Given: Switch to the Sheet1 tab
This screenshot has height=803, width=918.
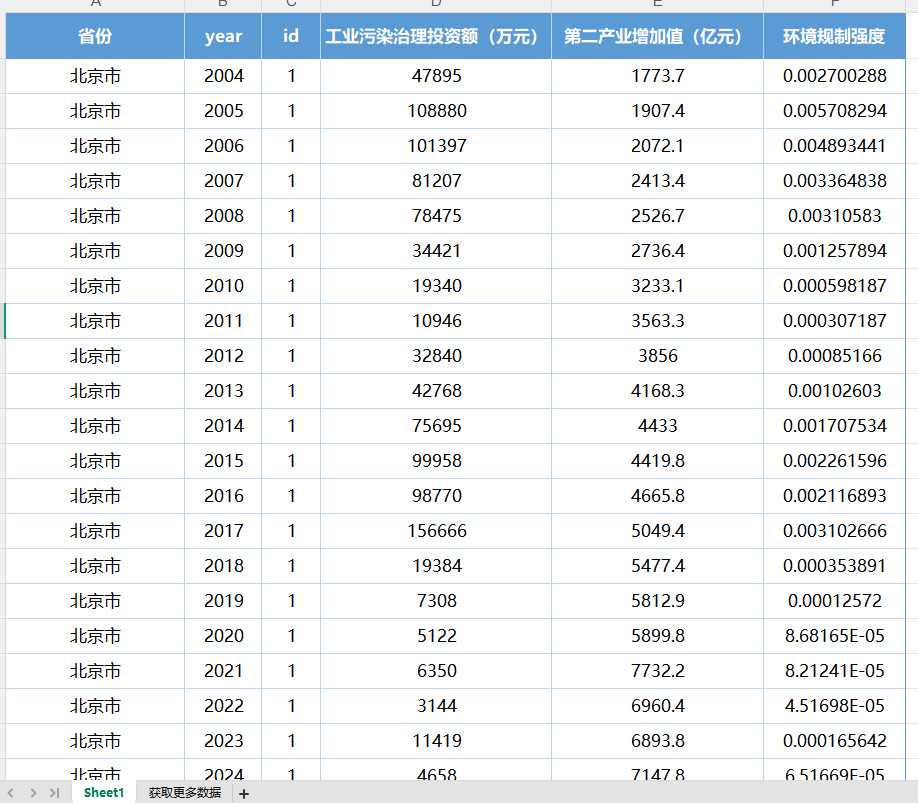Looking at the screenshot, I should click(104, 792).
